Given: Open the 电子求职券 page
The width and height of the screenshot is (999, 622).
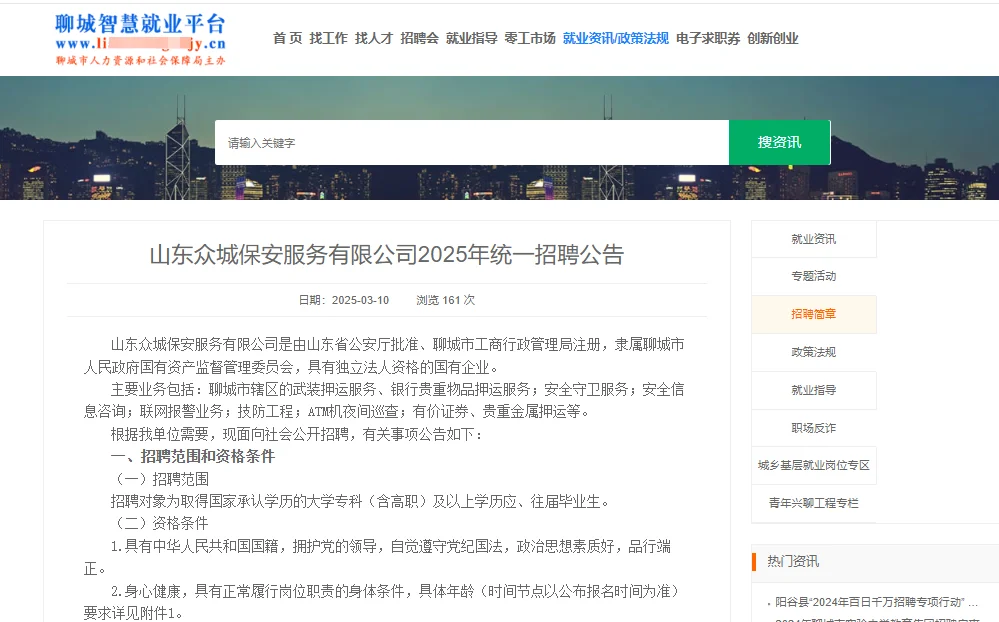Looking at the screenshot, I should point(708,39).
